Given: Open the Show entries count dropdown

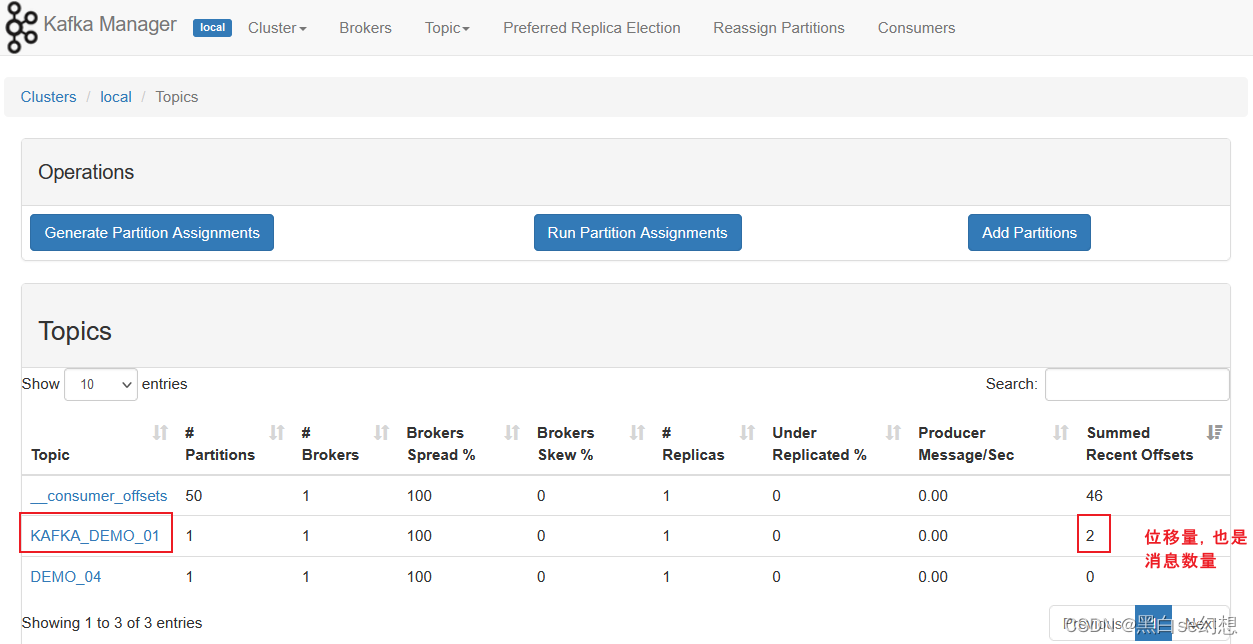Looking at the screenshot, I should point(101,384).
